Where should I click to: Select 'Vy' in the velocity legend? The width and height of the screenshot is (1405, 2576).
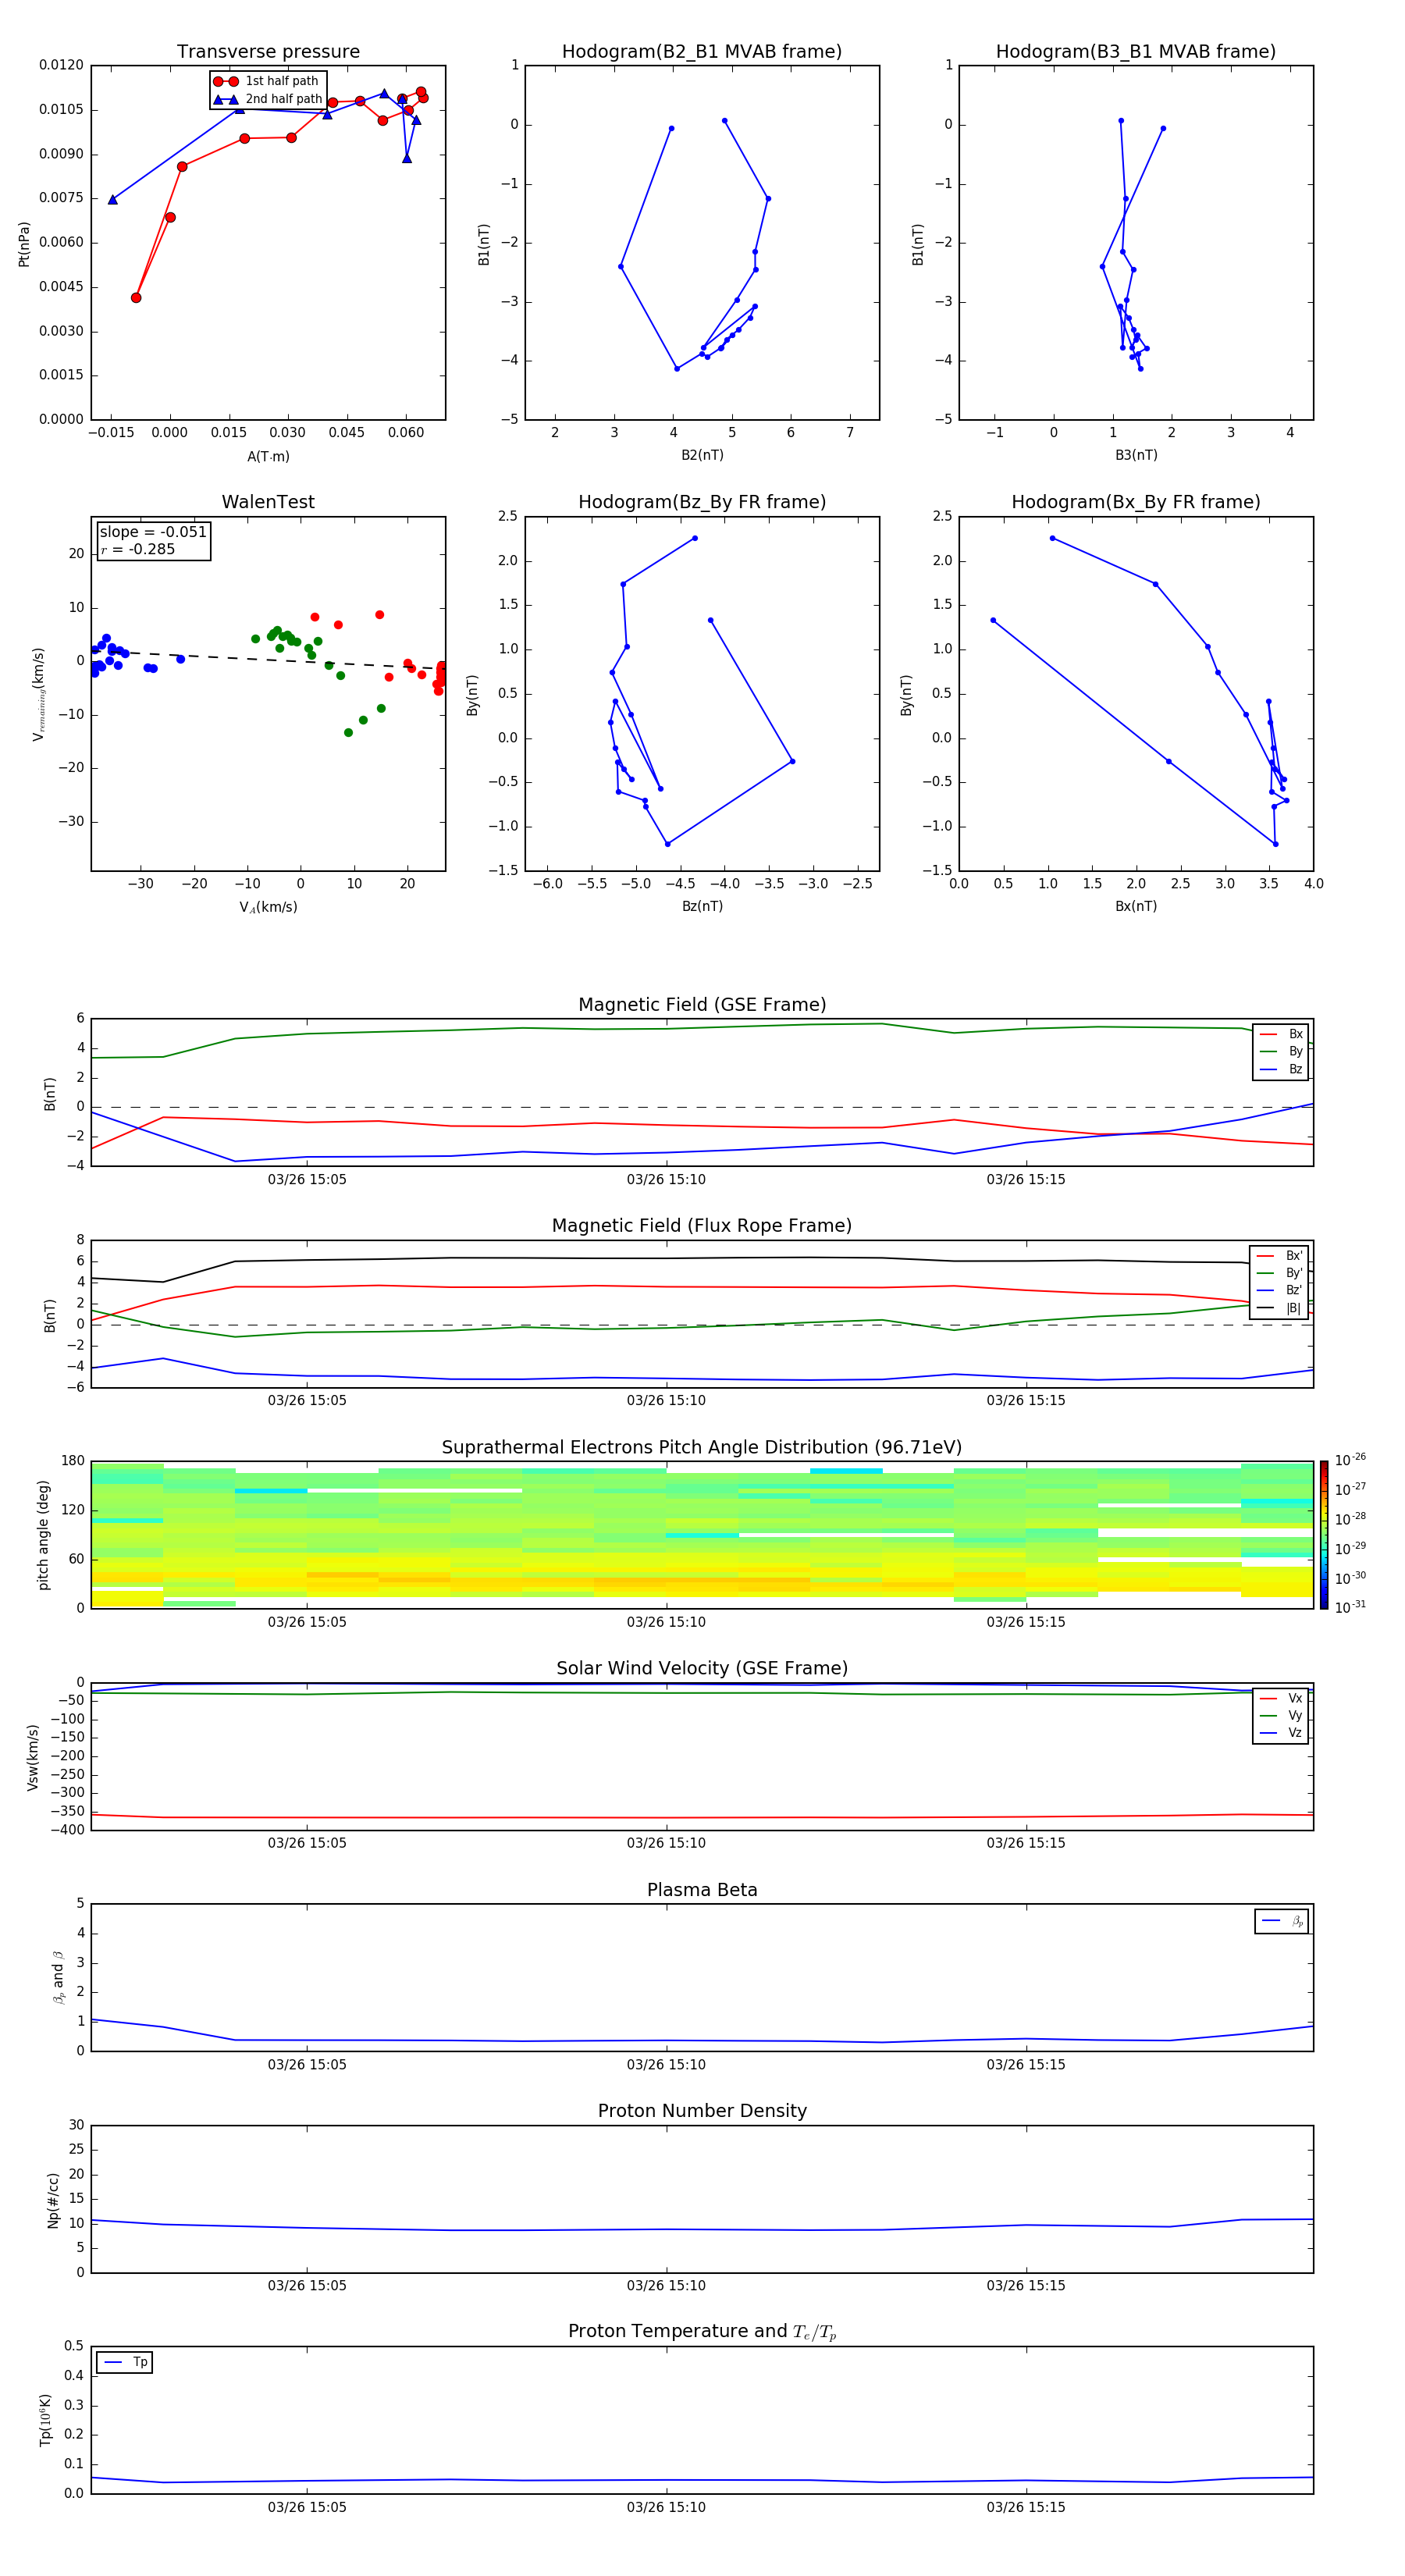coord(1281,1715)
